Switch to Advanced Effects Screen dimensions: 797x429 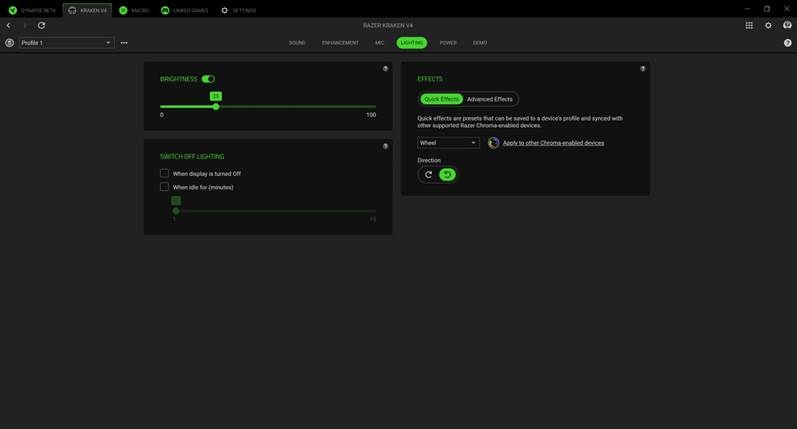489,99
